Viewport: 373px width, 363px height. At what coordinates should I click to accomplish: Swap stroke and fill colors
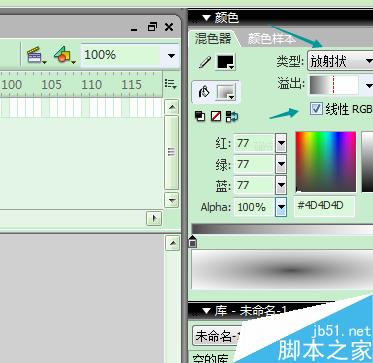click(x=232, y=116)
